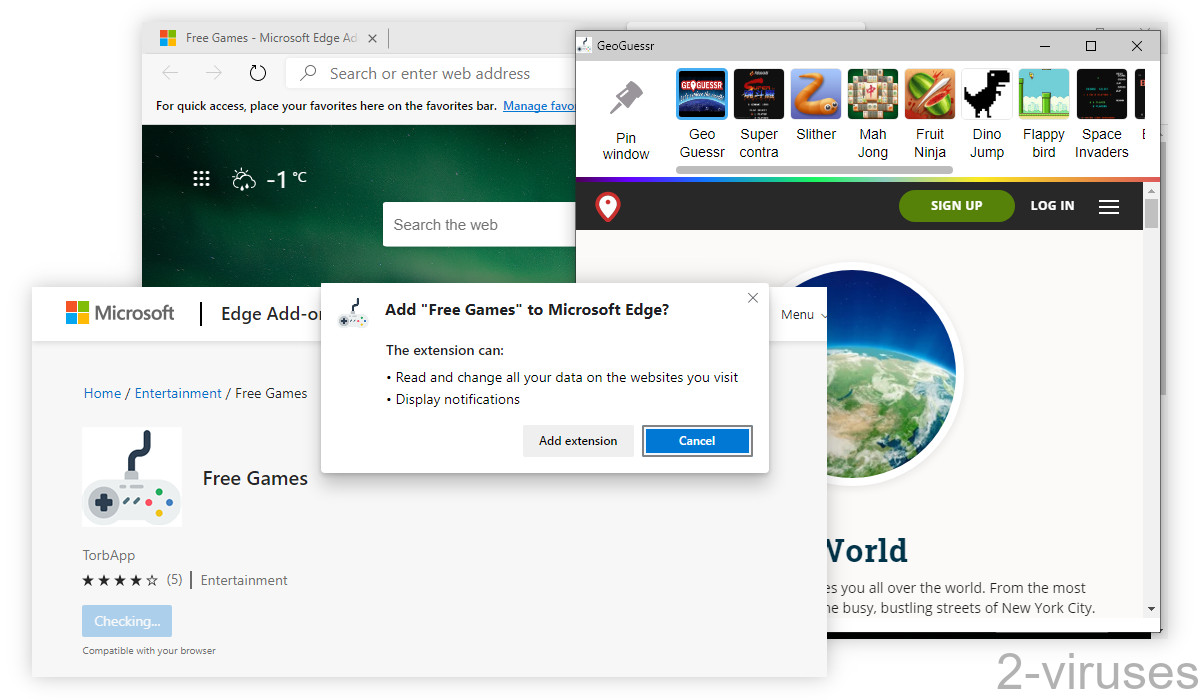
Task: Select the Slither game icon
Action: click(x=815, y=93)
